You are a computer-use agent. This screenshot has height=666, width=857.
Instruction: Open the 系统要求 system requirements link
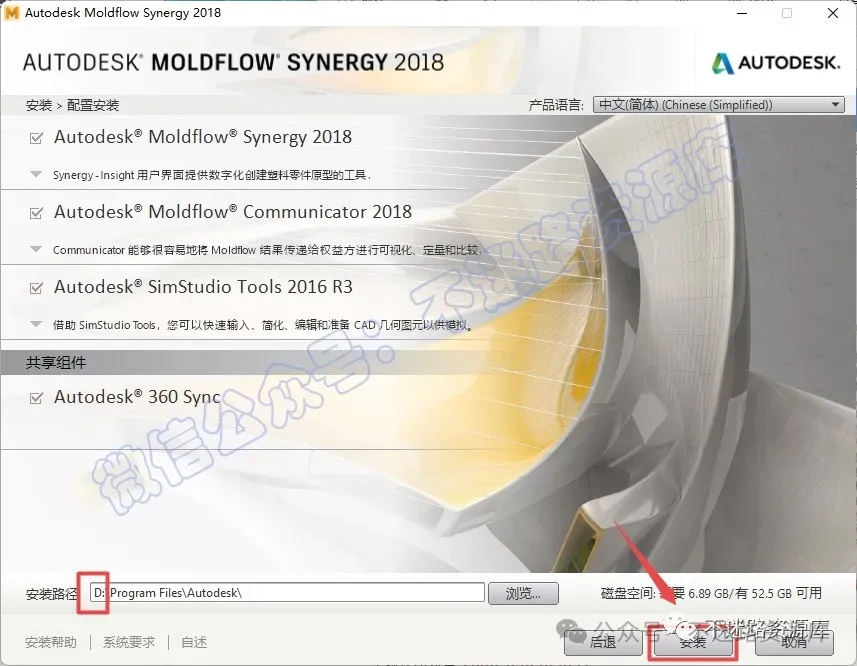129,642
